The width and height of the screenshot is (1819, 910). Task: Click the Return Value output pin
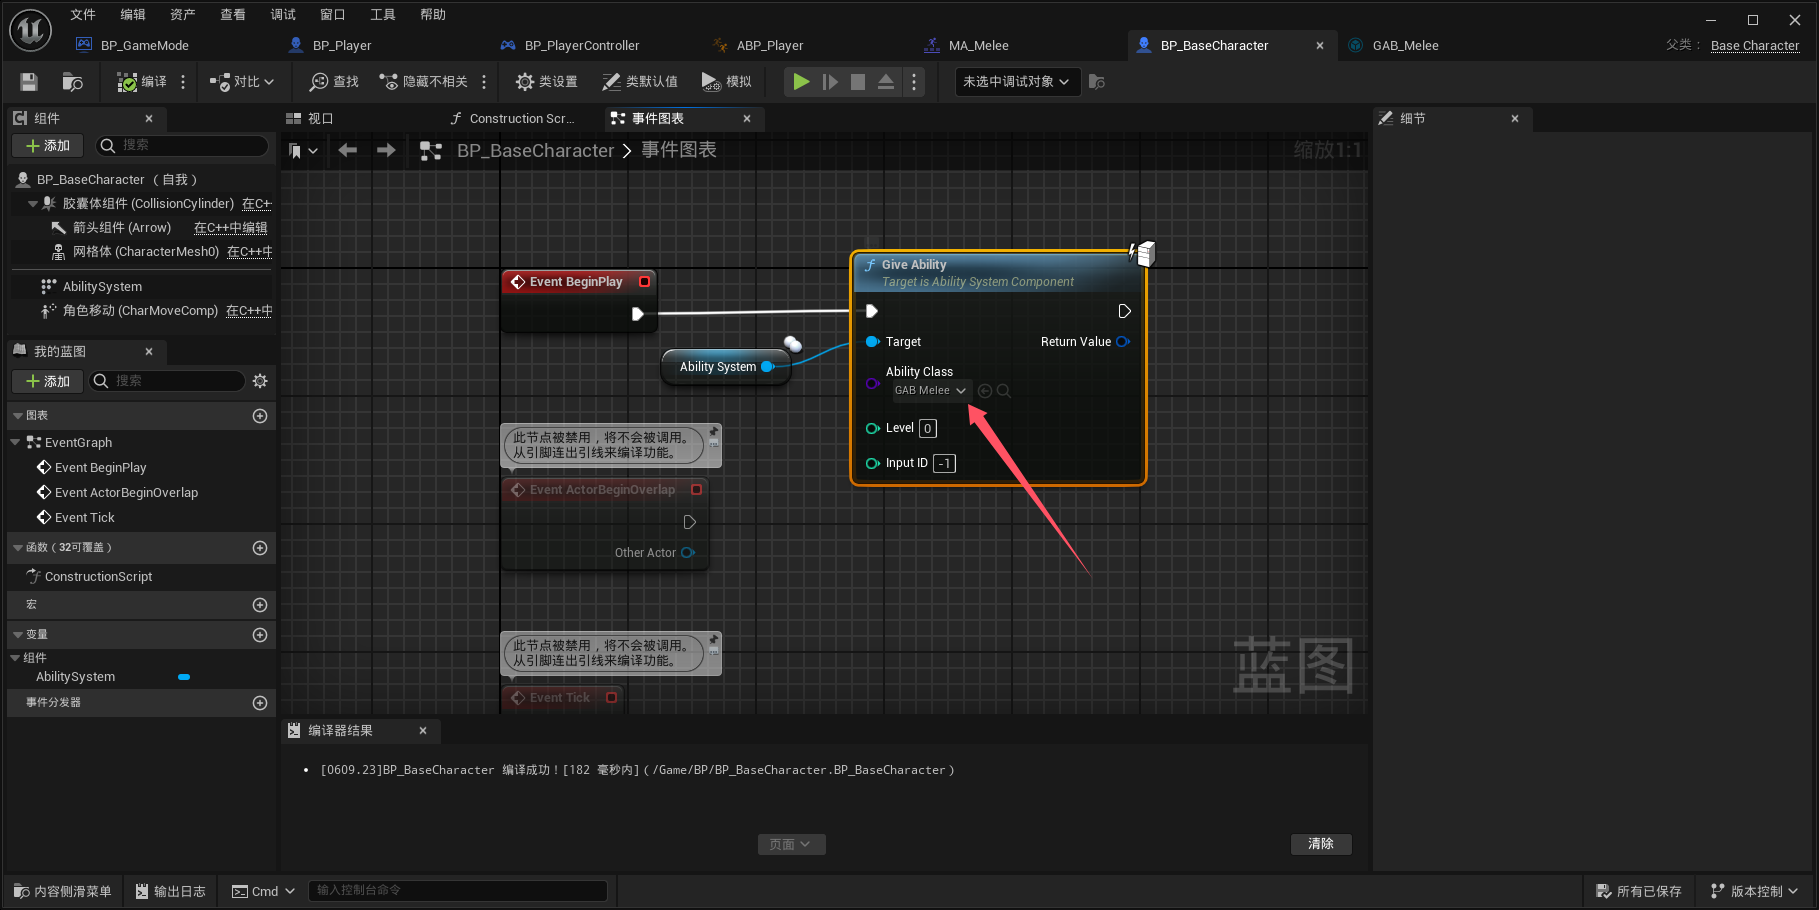point(1123,342)
